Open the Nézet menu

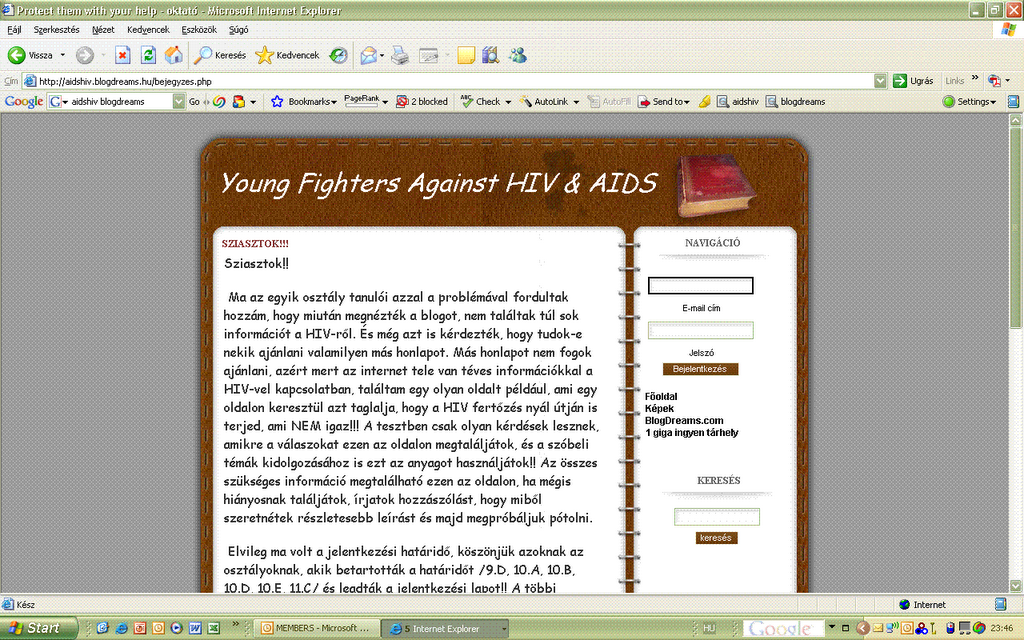103,30
